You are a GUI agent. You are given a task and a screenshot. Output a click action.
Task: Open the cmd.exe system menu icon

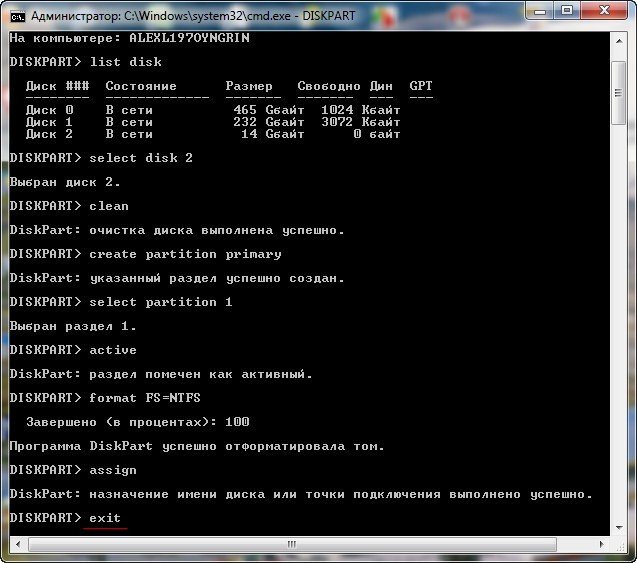[17, 16]
